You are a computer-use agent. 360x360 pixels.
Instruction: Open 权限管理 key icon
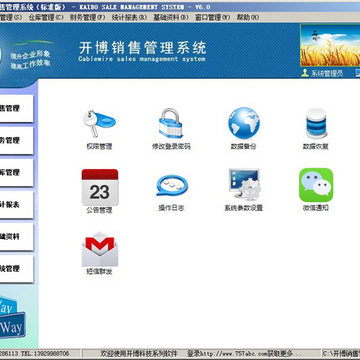(99, 123)
